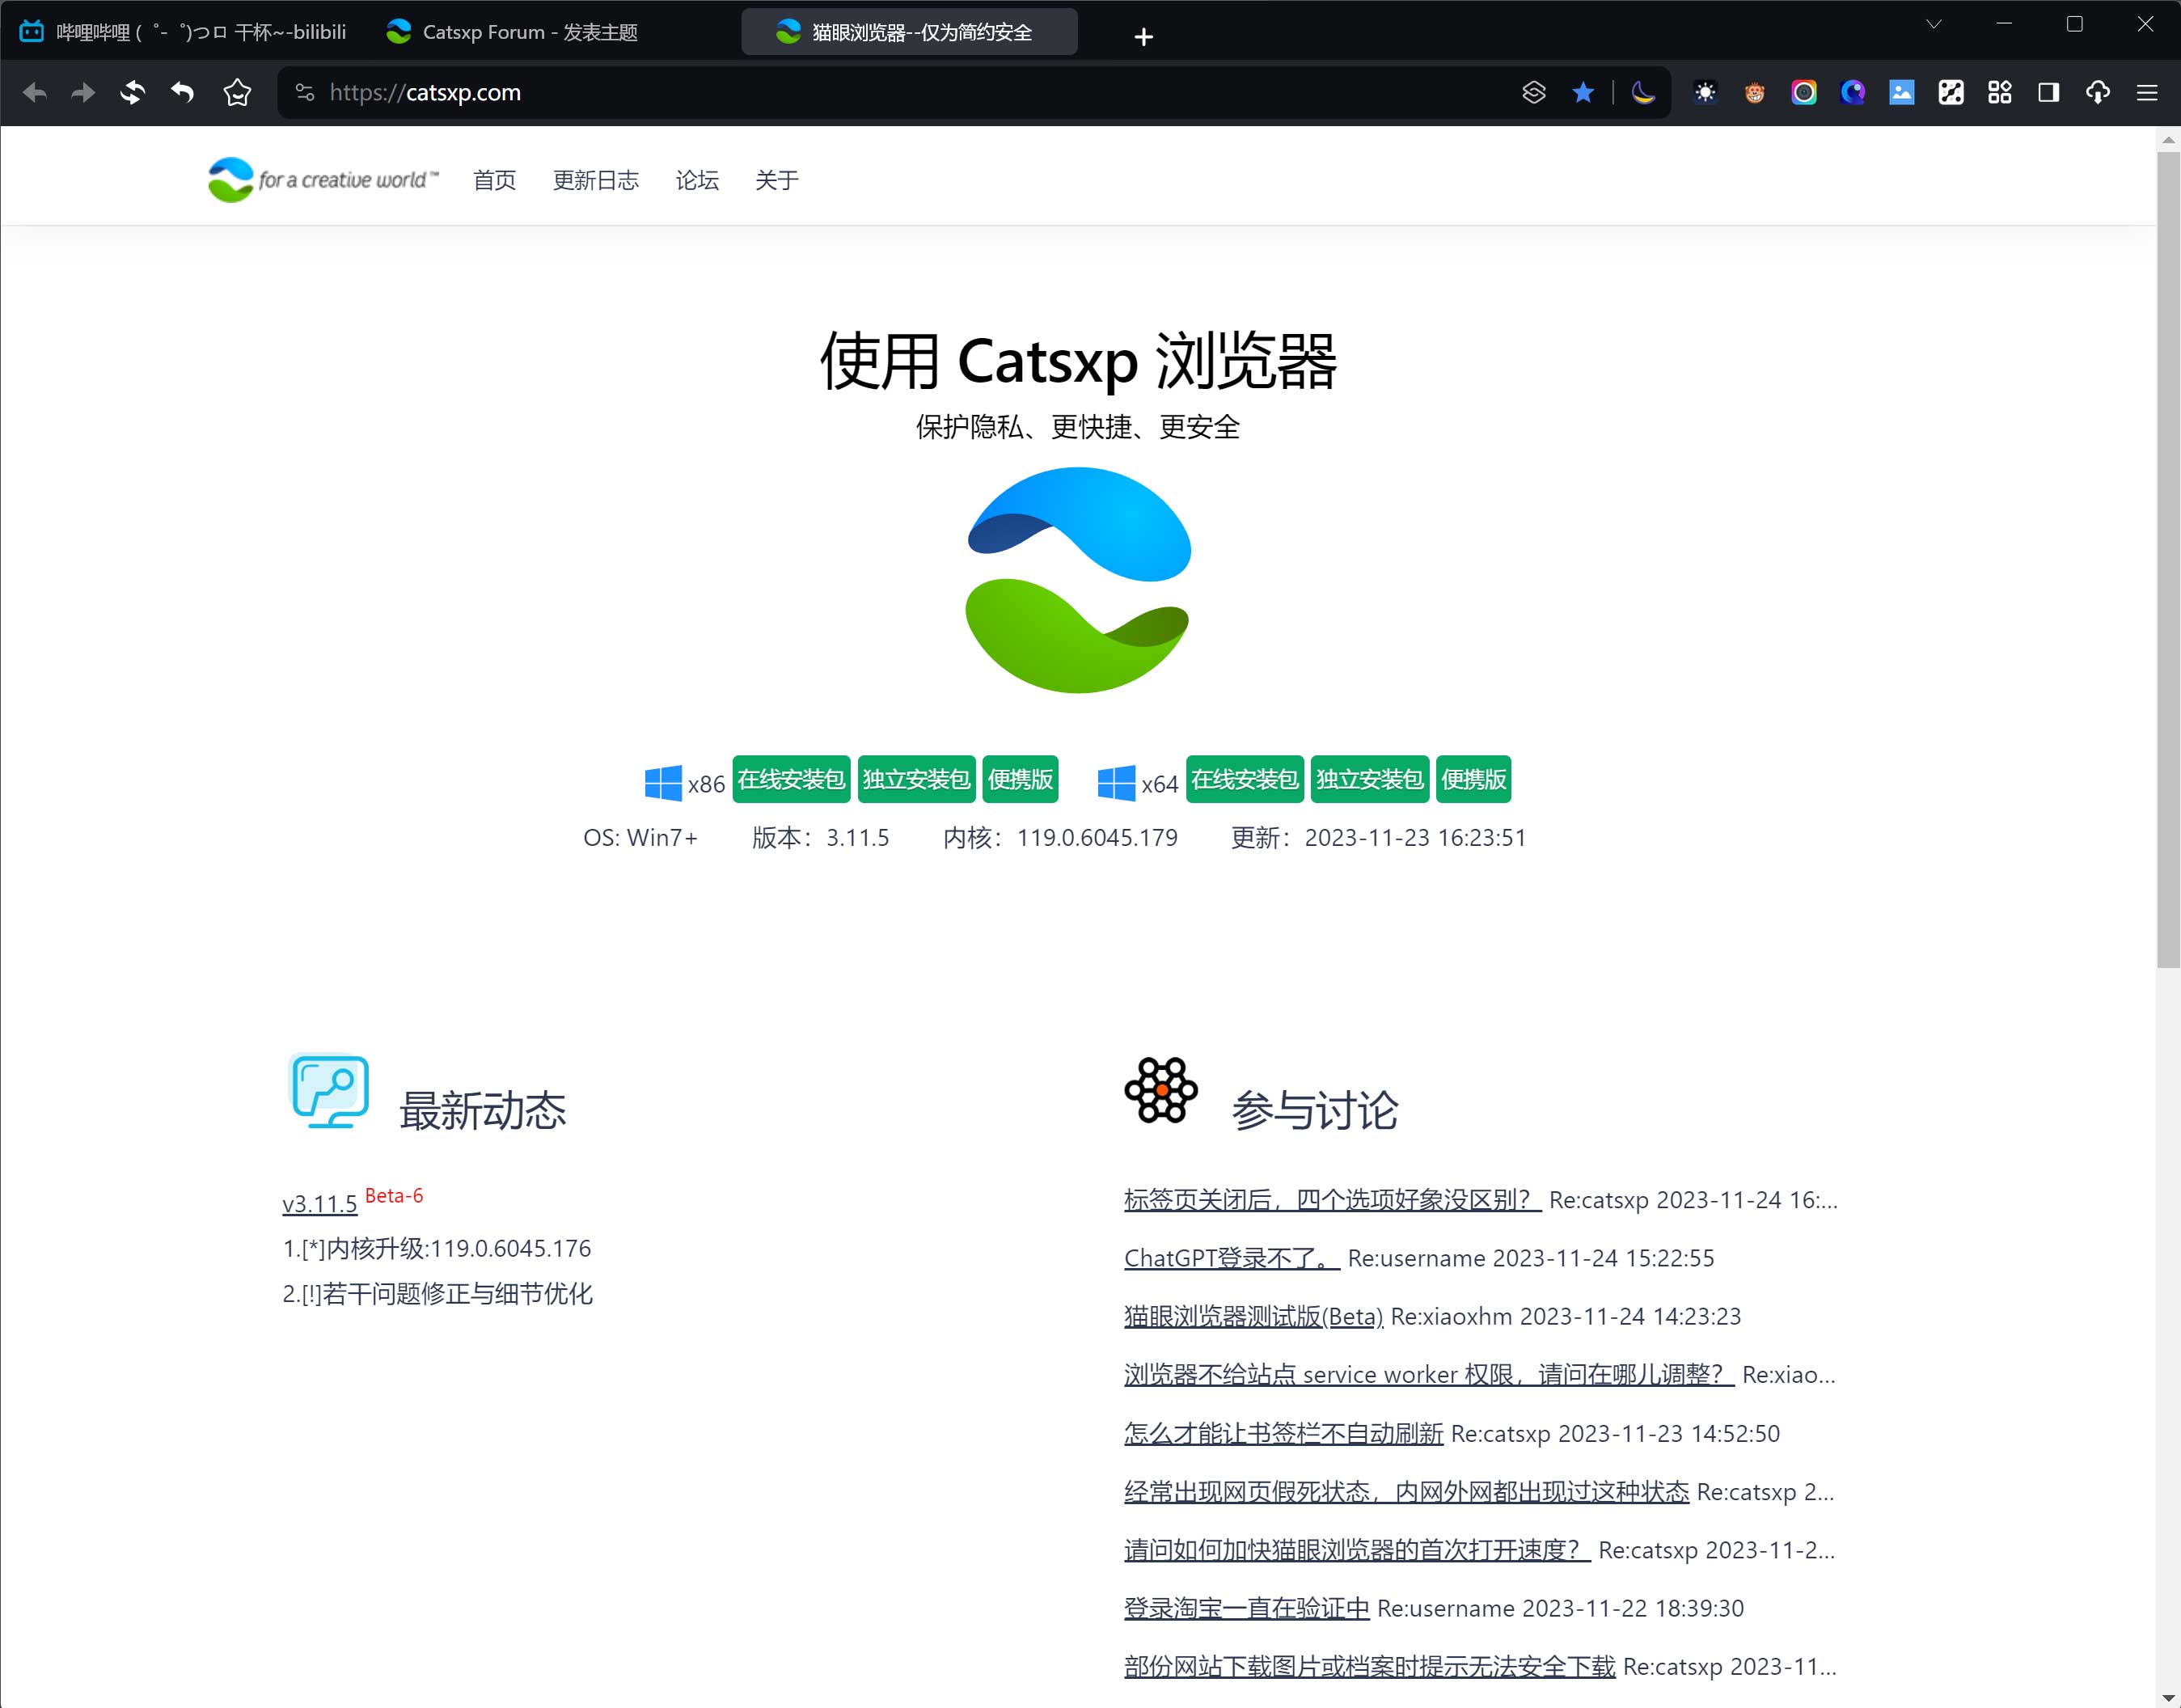Click the scrollbar down arrow

coord(2168,1698)
